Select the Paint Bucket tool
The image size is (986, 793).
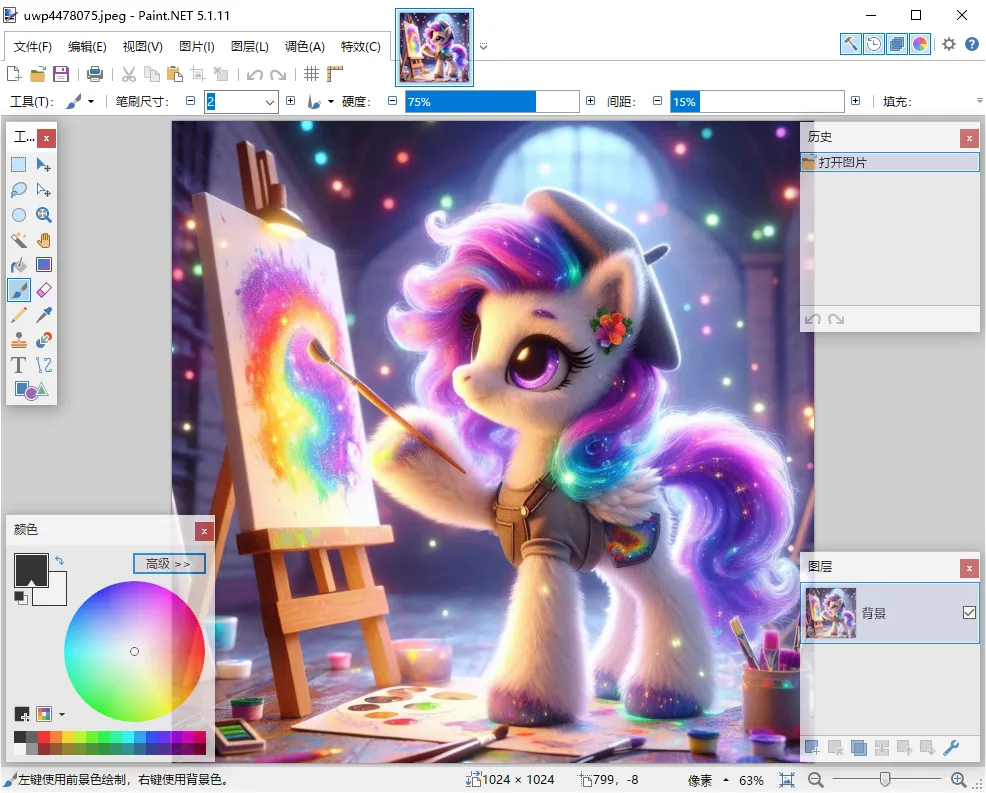pyautogui.click(x=19, y=265)
